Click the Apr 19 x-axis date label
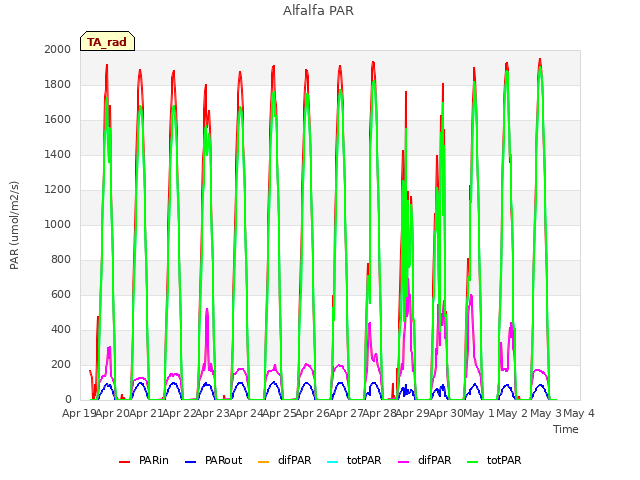 79,413
